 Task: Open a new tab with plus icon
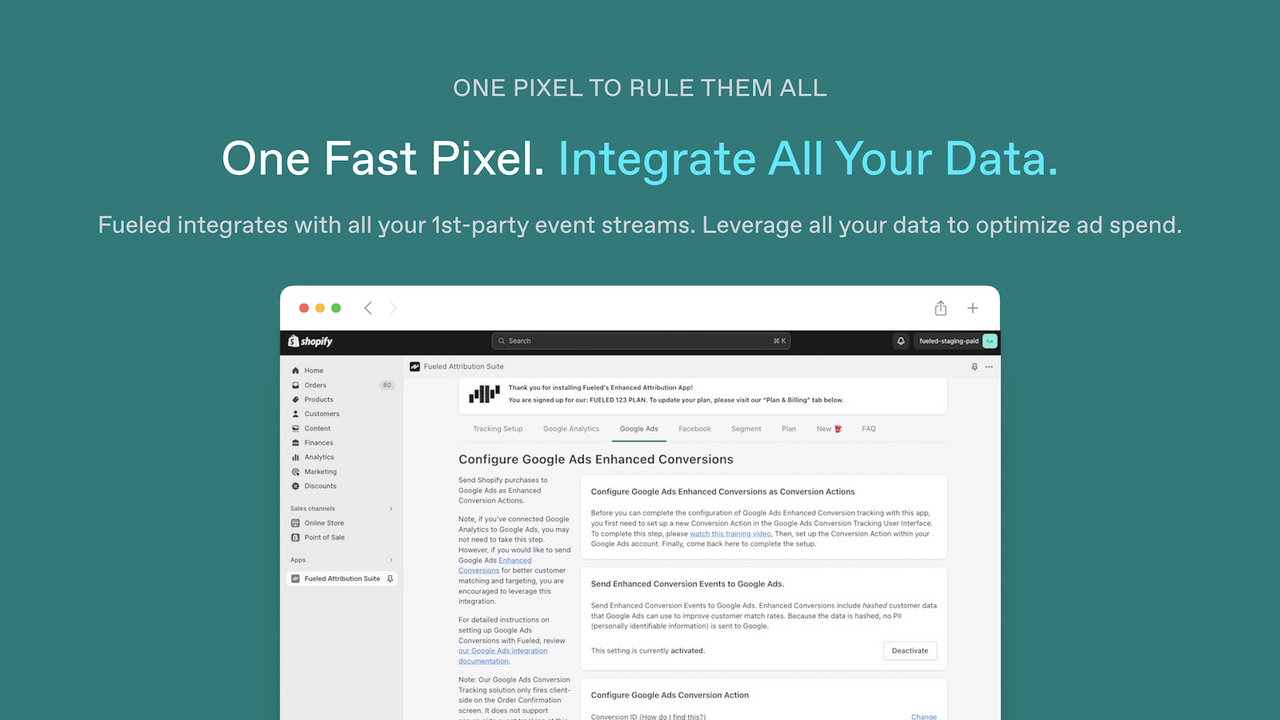pyautogui.click(x=972, y=308)
